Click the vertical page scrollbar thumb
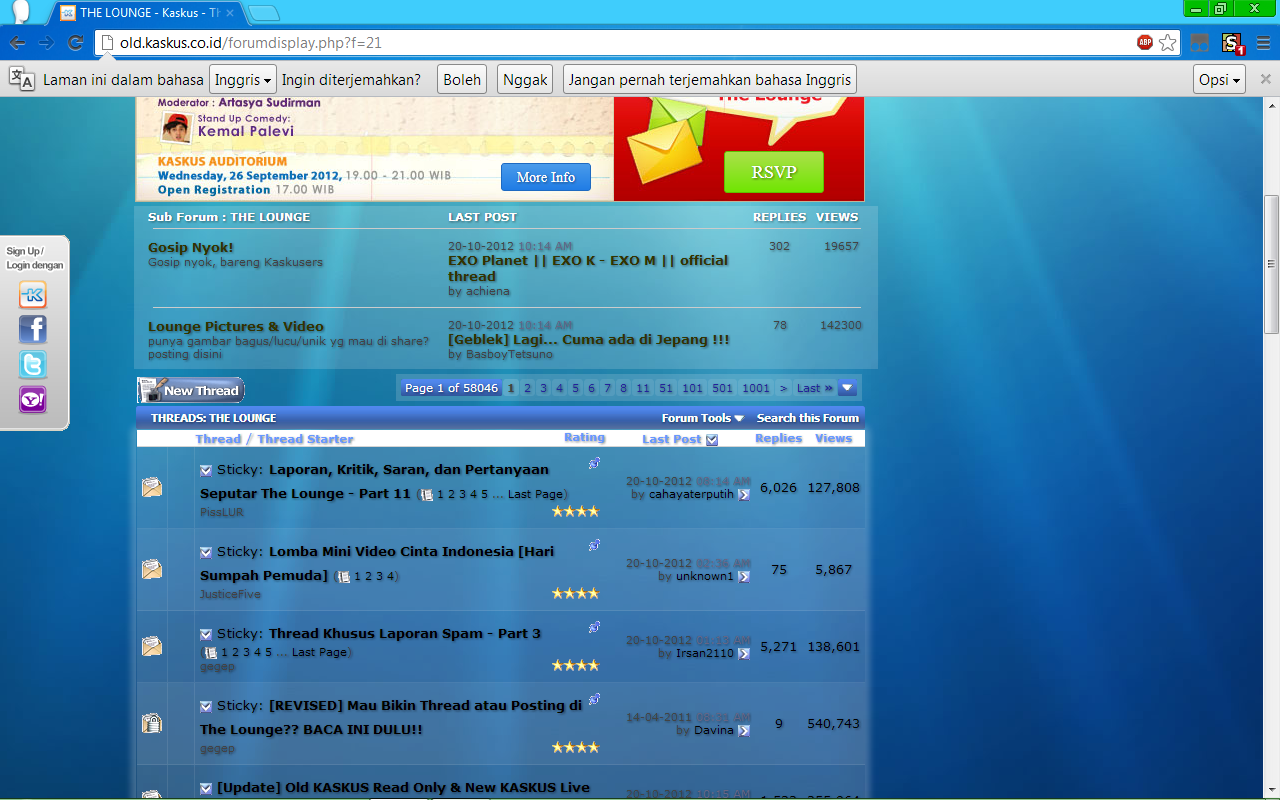Screen dimensions: 1280x800 pos(1271,264)
